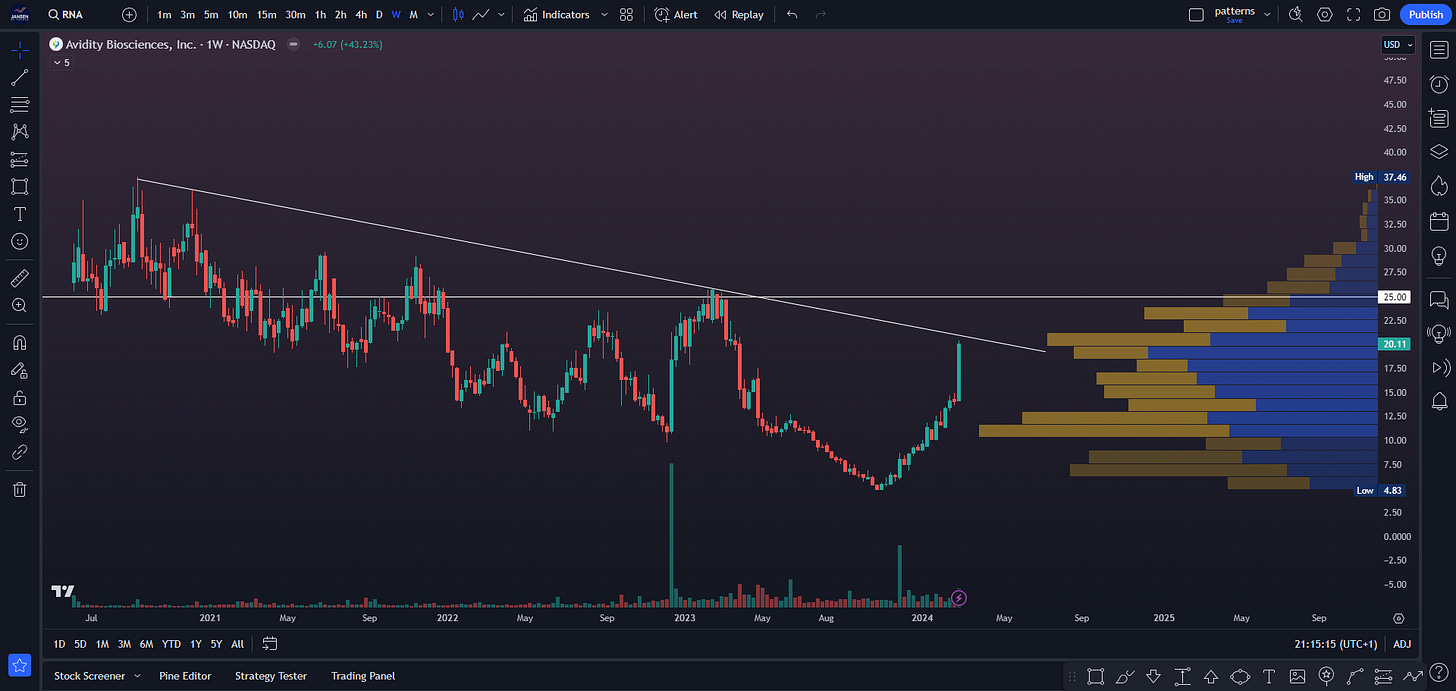Open the alerts clock panel in right sidebar
This screenshot has height=691, width=1456.
tap(1439, 84)
